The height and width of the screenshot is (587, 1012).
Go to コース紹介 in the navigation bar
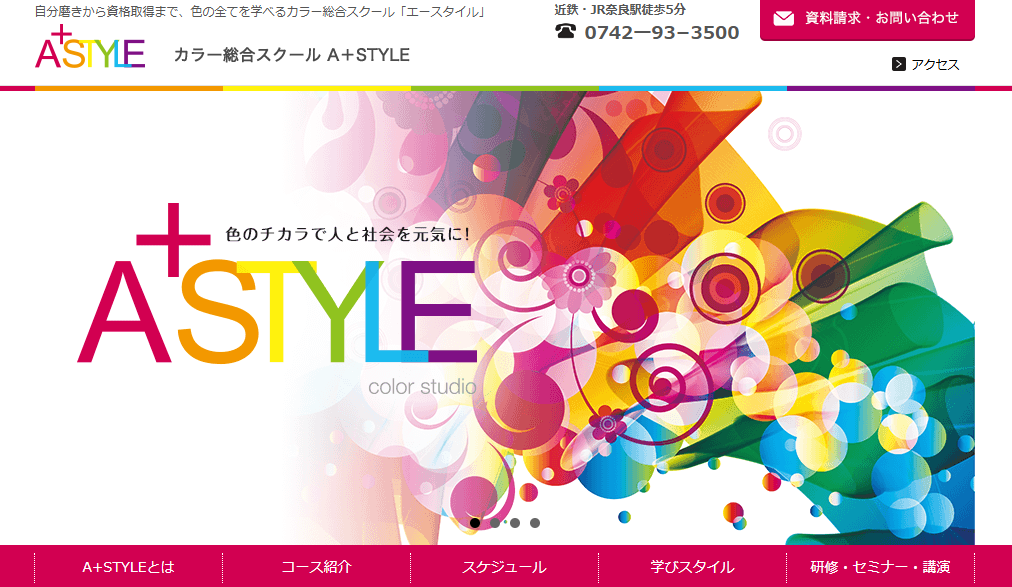click(x=316, y=567)
